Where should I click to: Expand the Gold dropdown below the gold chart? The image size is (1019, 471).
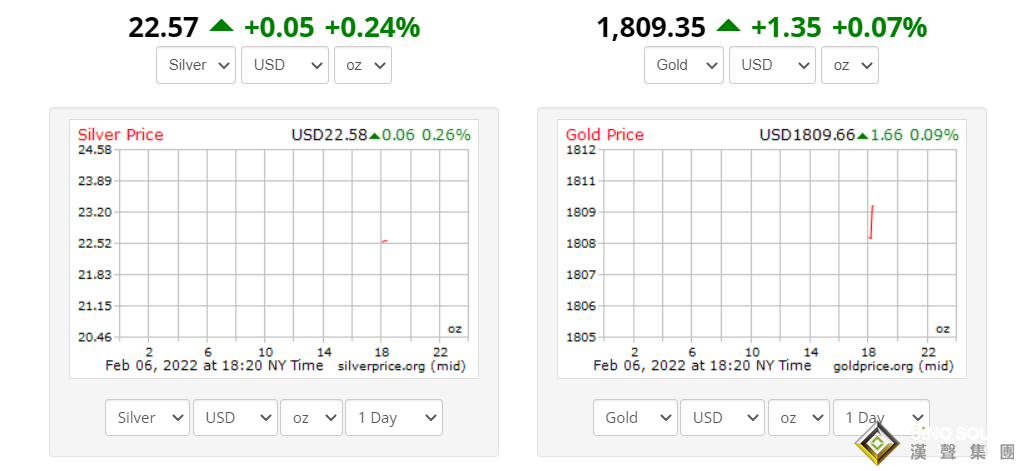click(x=634, y=418)
